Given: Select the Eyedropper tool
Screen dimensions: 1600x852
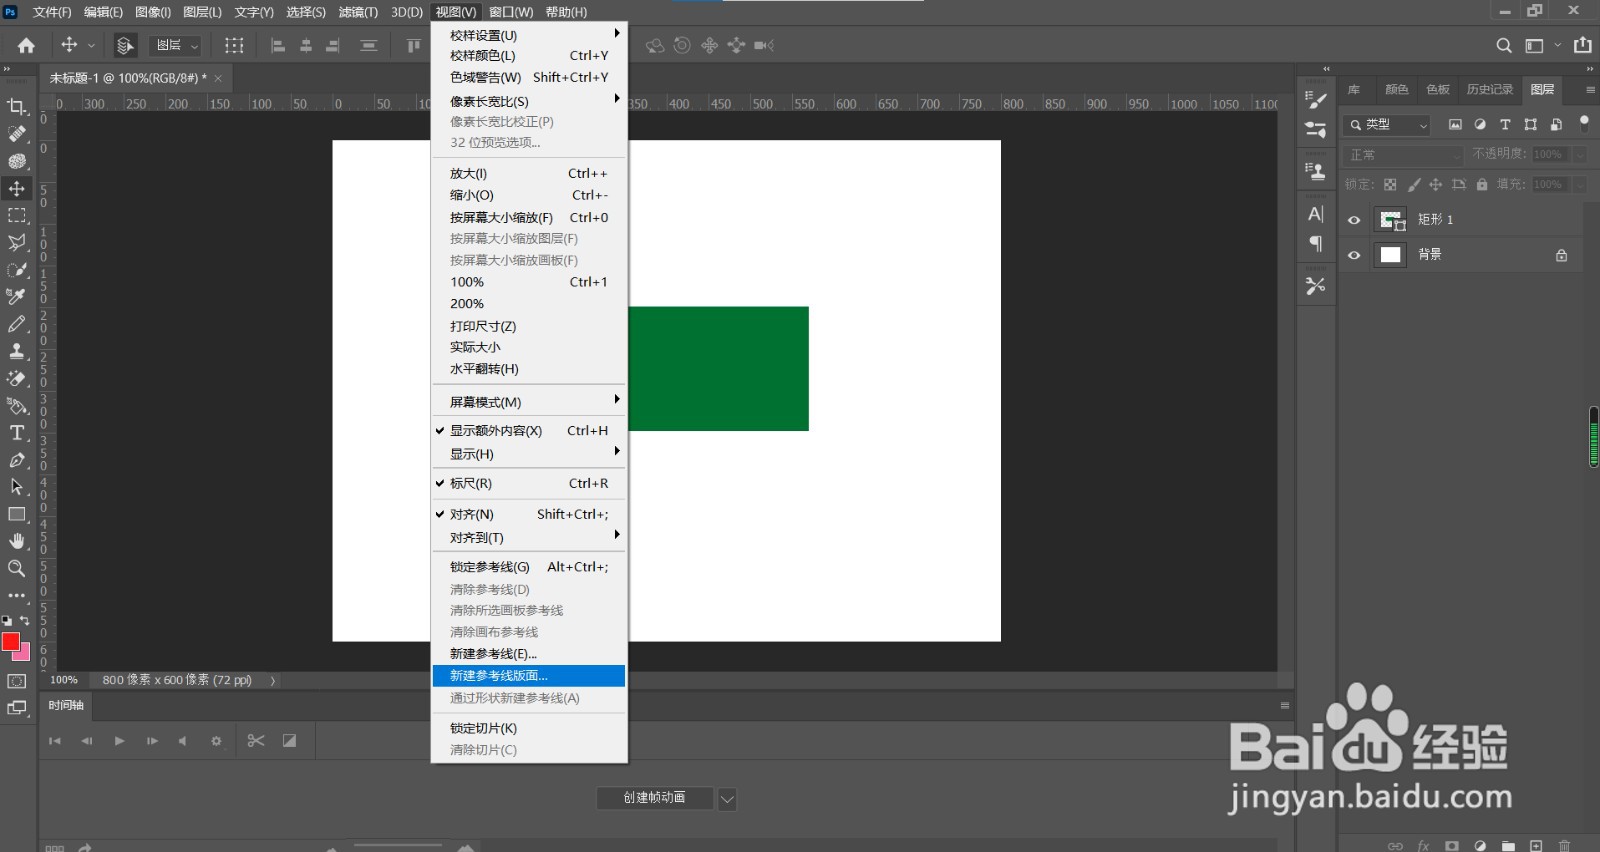Looking at the screenshot, I should 17,297.
